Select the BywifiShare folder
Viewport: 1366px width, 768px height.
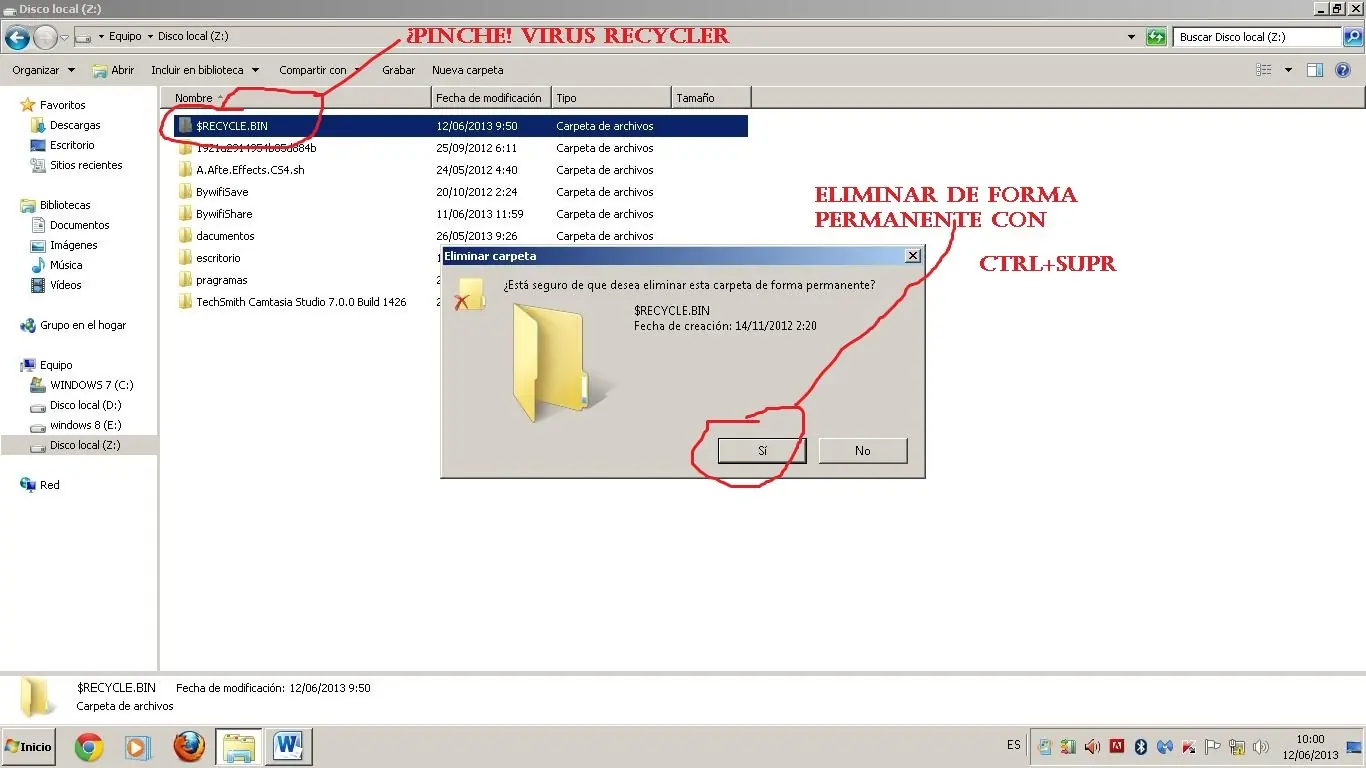[224, 214]
